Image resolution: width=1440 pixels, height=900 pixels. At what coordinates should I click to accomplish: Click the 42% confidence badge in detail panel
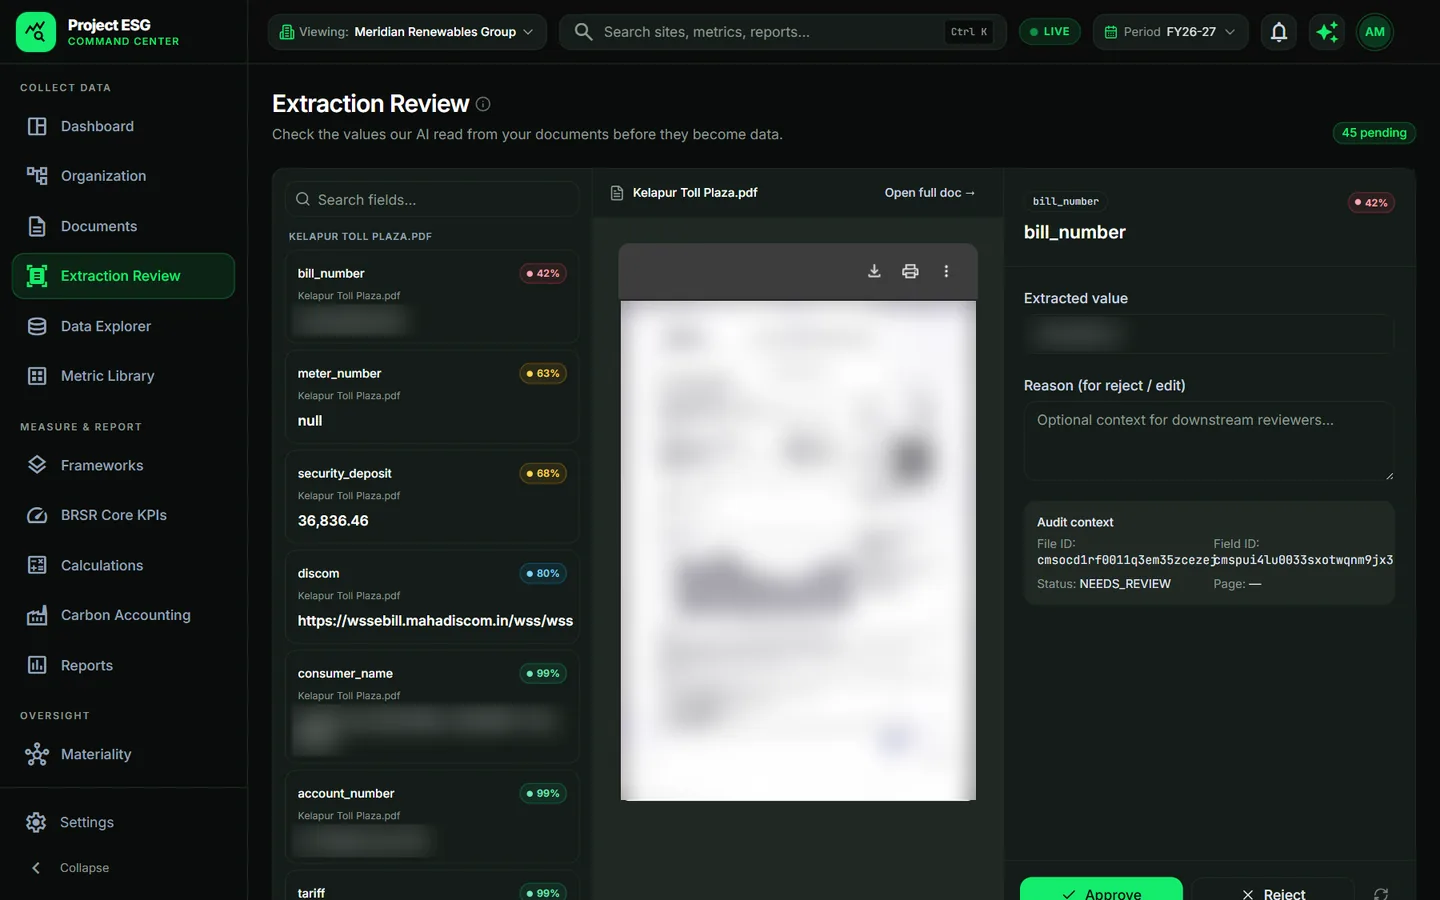(1371, 202)
